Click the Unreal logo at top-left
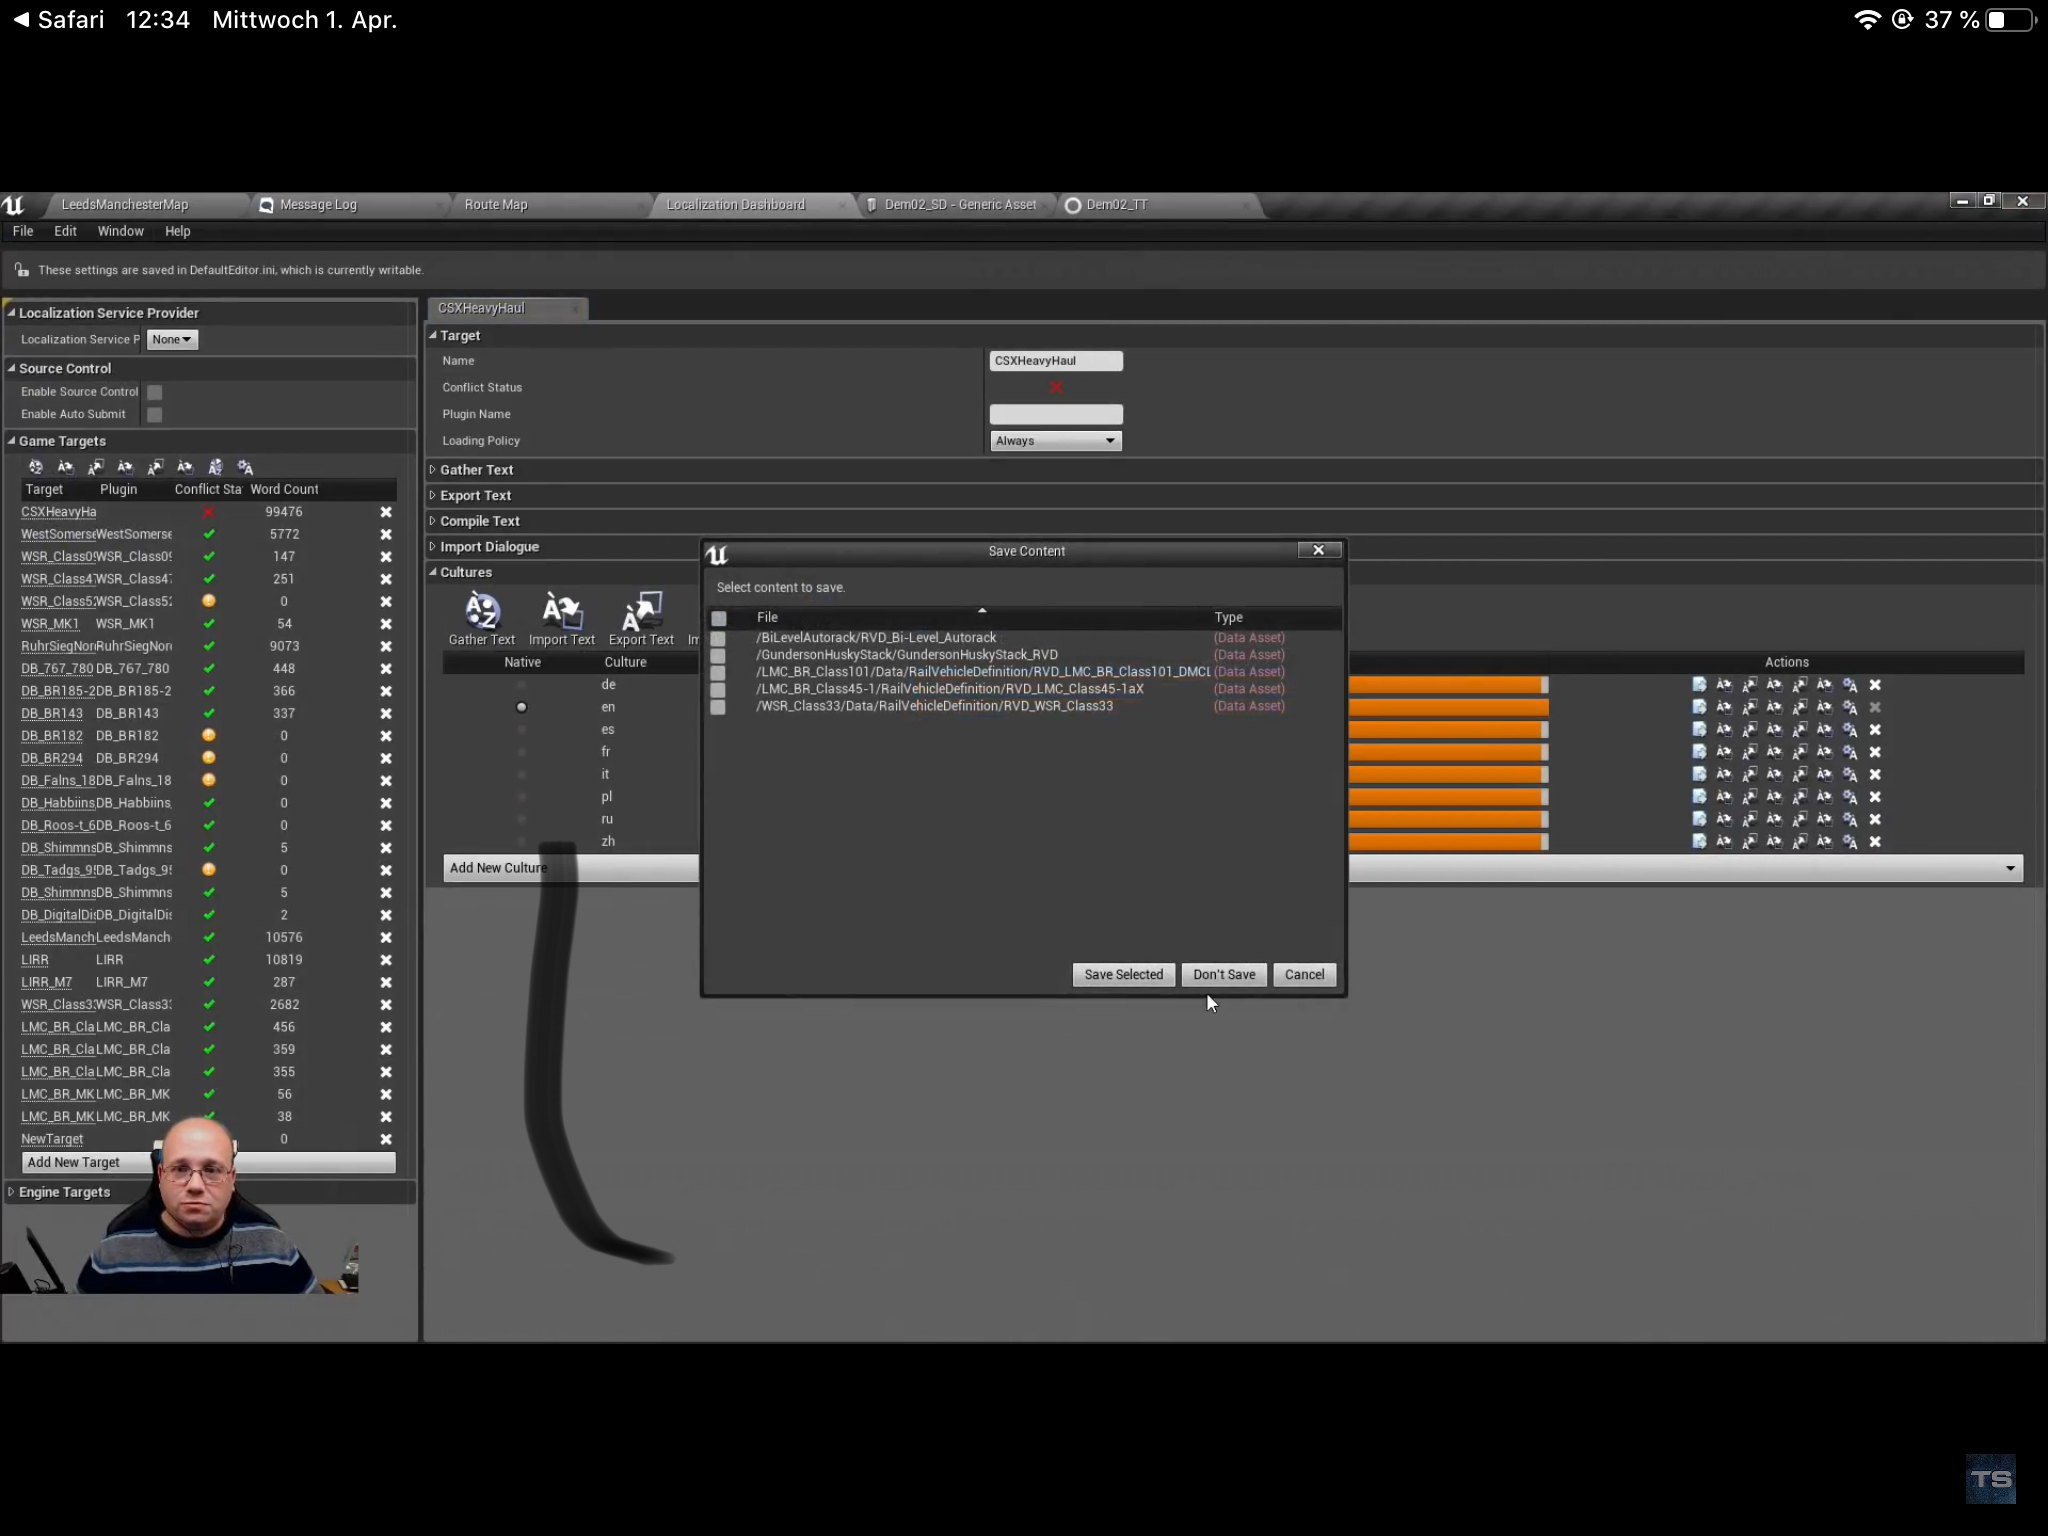The height and width of the screenshot is (1536, 2048). click(14, 205)
